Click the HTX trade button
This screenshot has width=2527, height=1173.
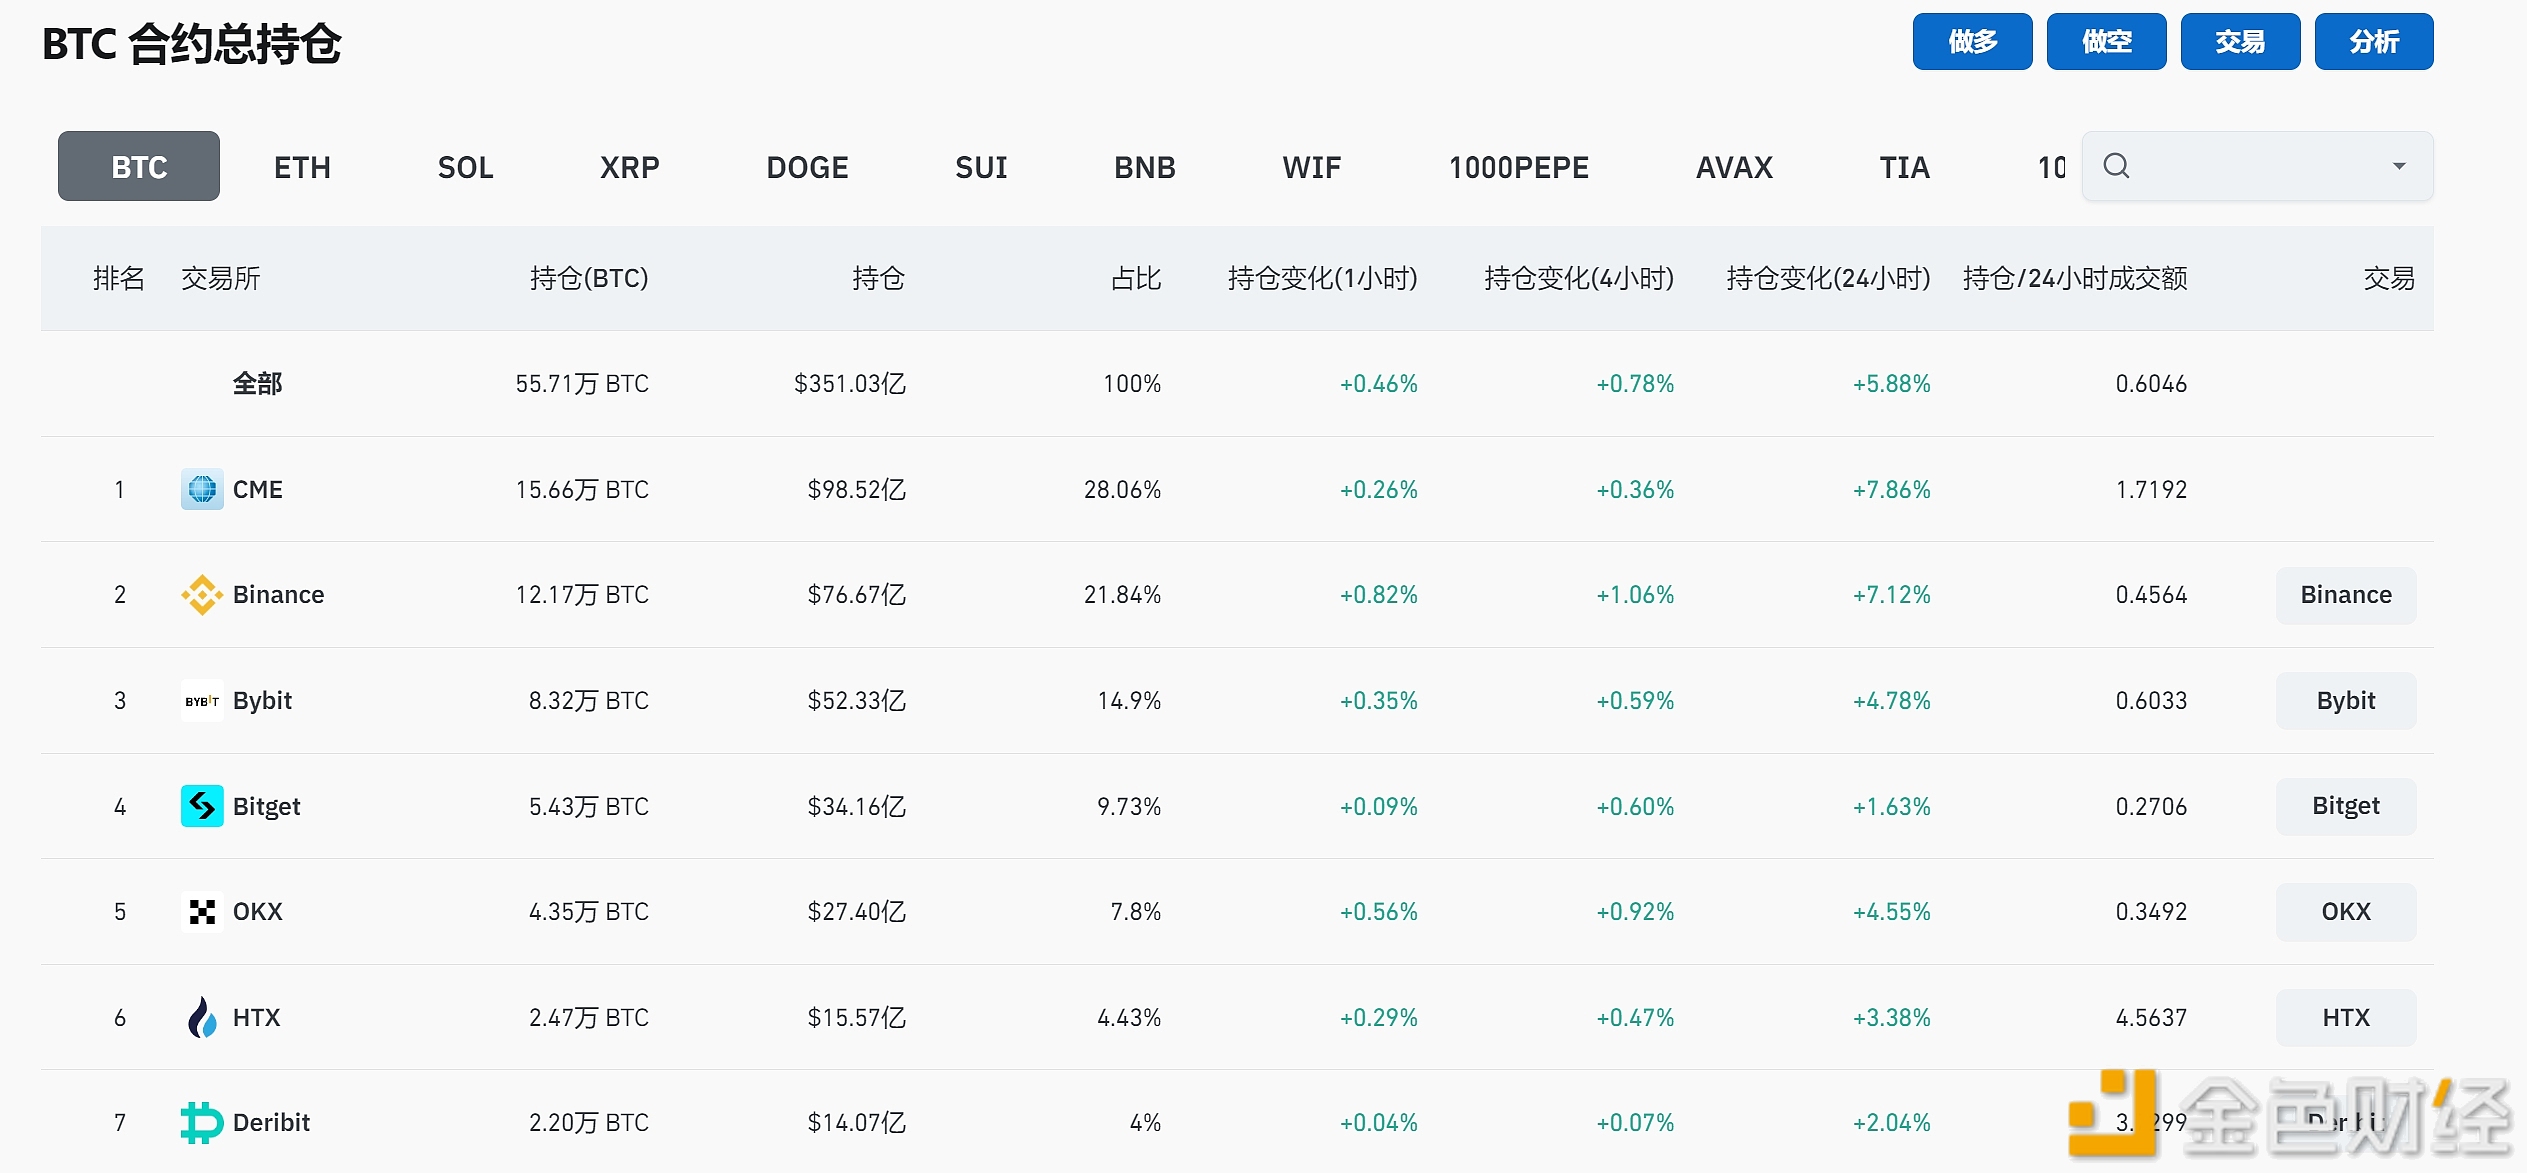(2346, 1017)
